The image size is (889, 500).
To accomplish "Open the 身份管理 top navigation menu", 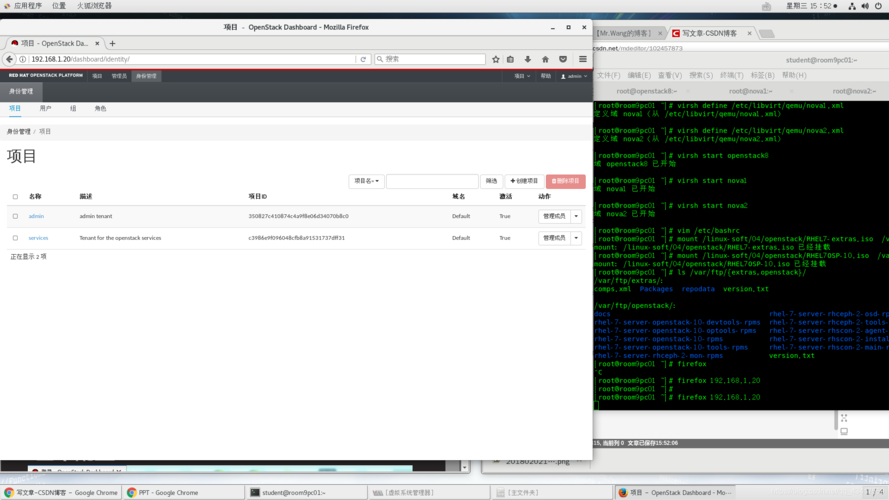I will (146, 76).
